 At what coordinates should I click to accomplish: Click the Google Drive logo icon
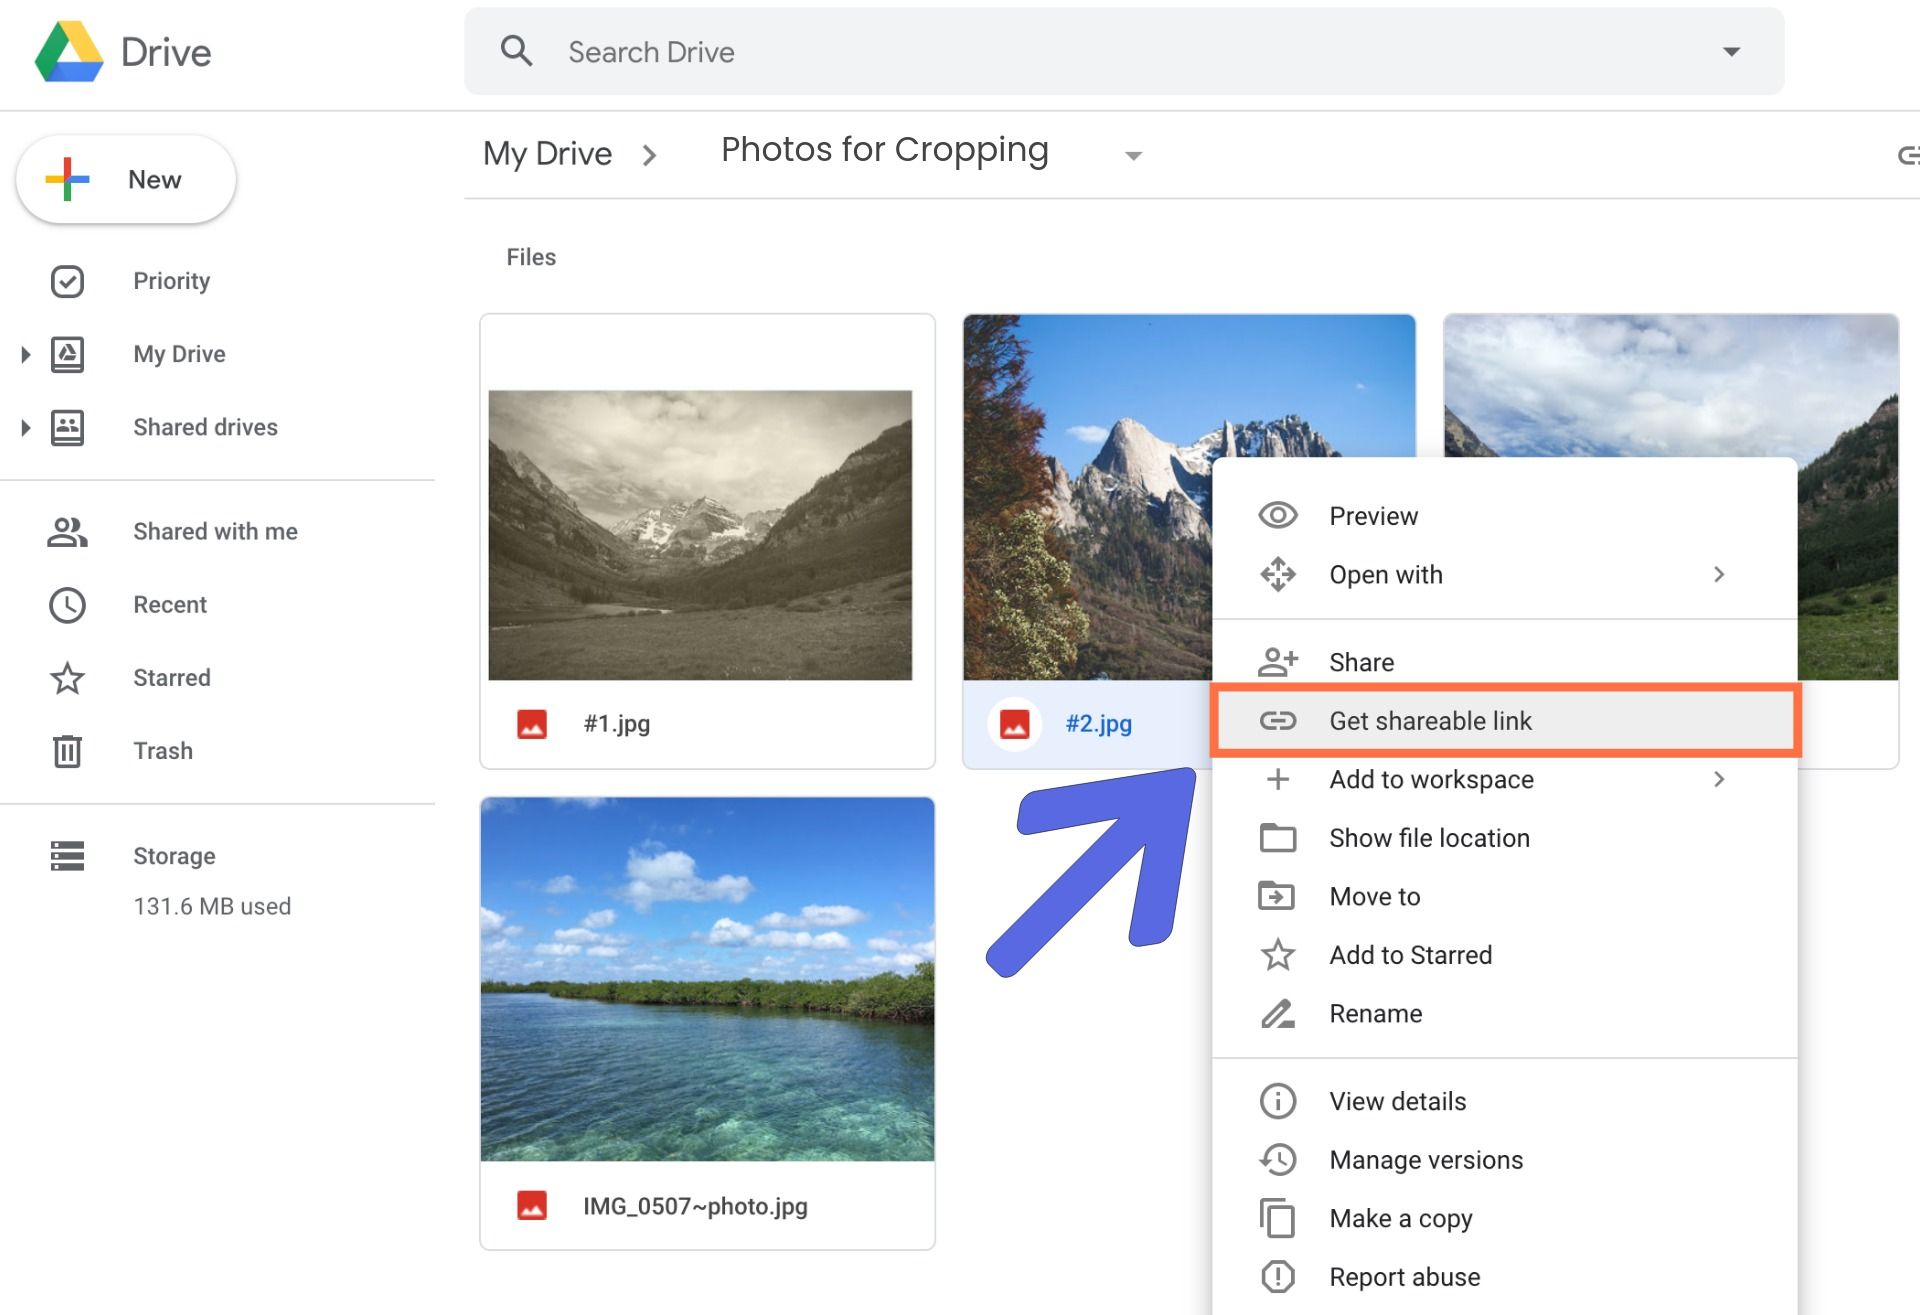point(69,52)
